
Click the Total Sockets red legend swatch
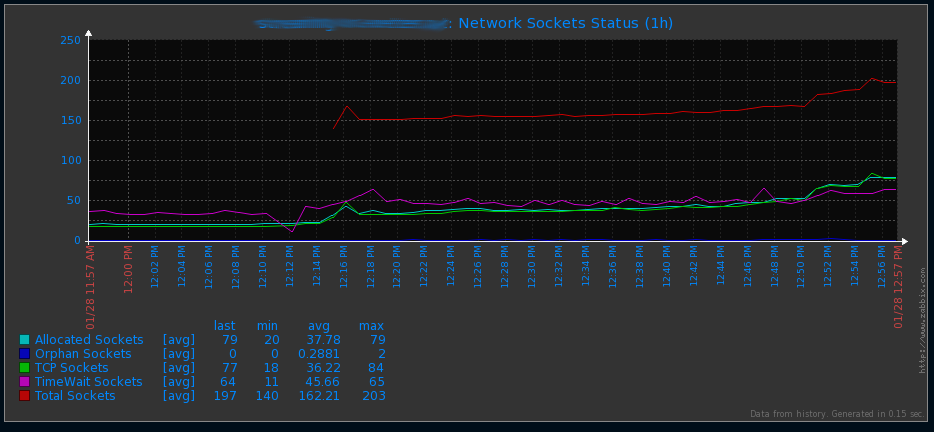pos(24,396)
